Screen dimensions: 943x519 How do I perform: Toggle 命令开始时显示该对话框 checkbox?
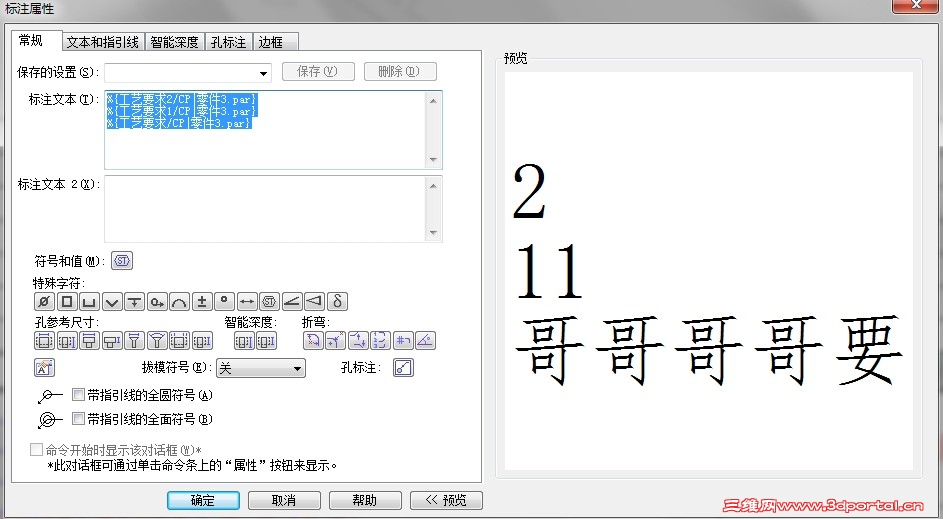click(36, 449)
